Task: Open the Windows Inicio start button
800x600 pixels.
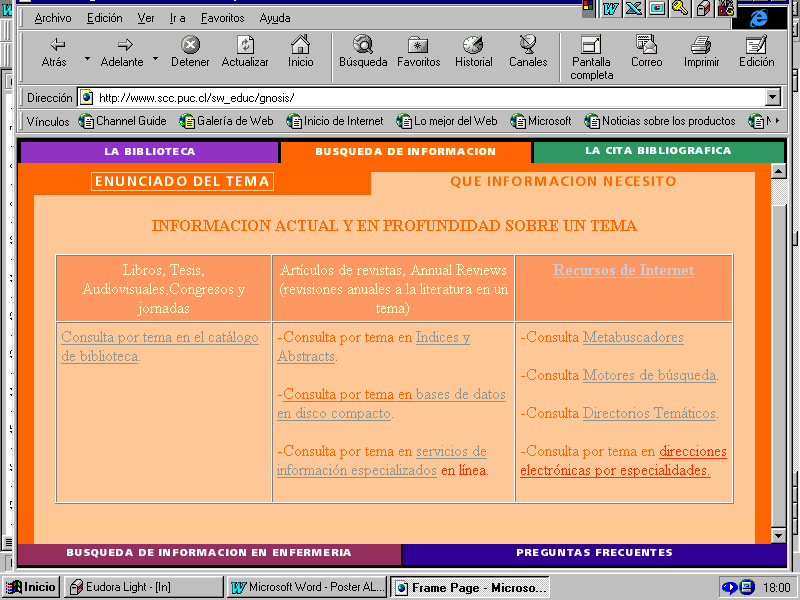Action: (x=31, y=587)
